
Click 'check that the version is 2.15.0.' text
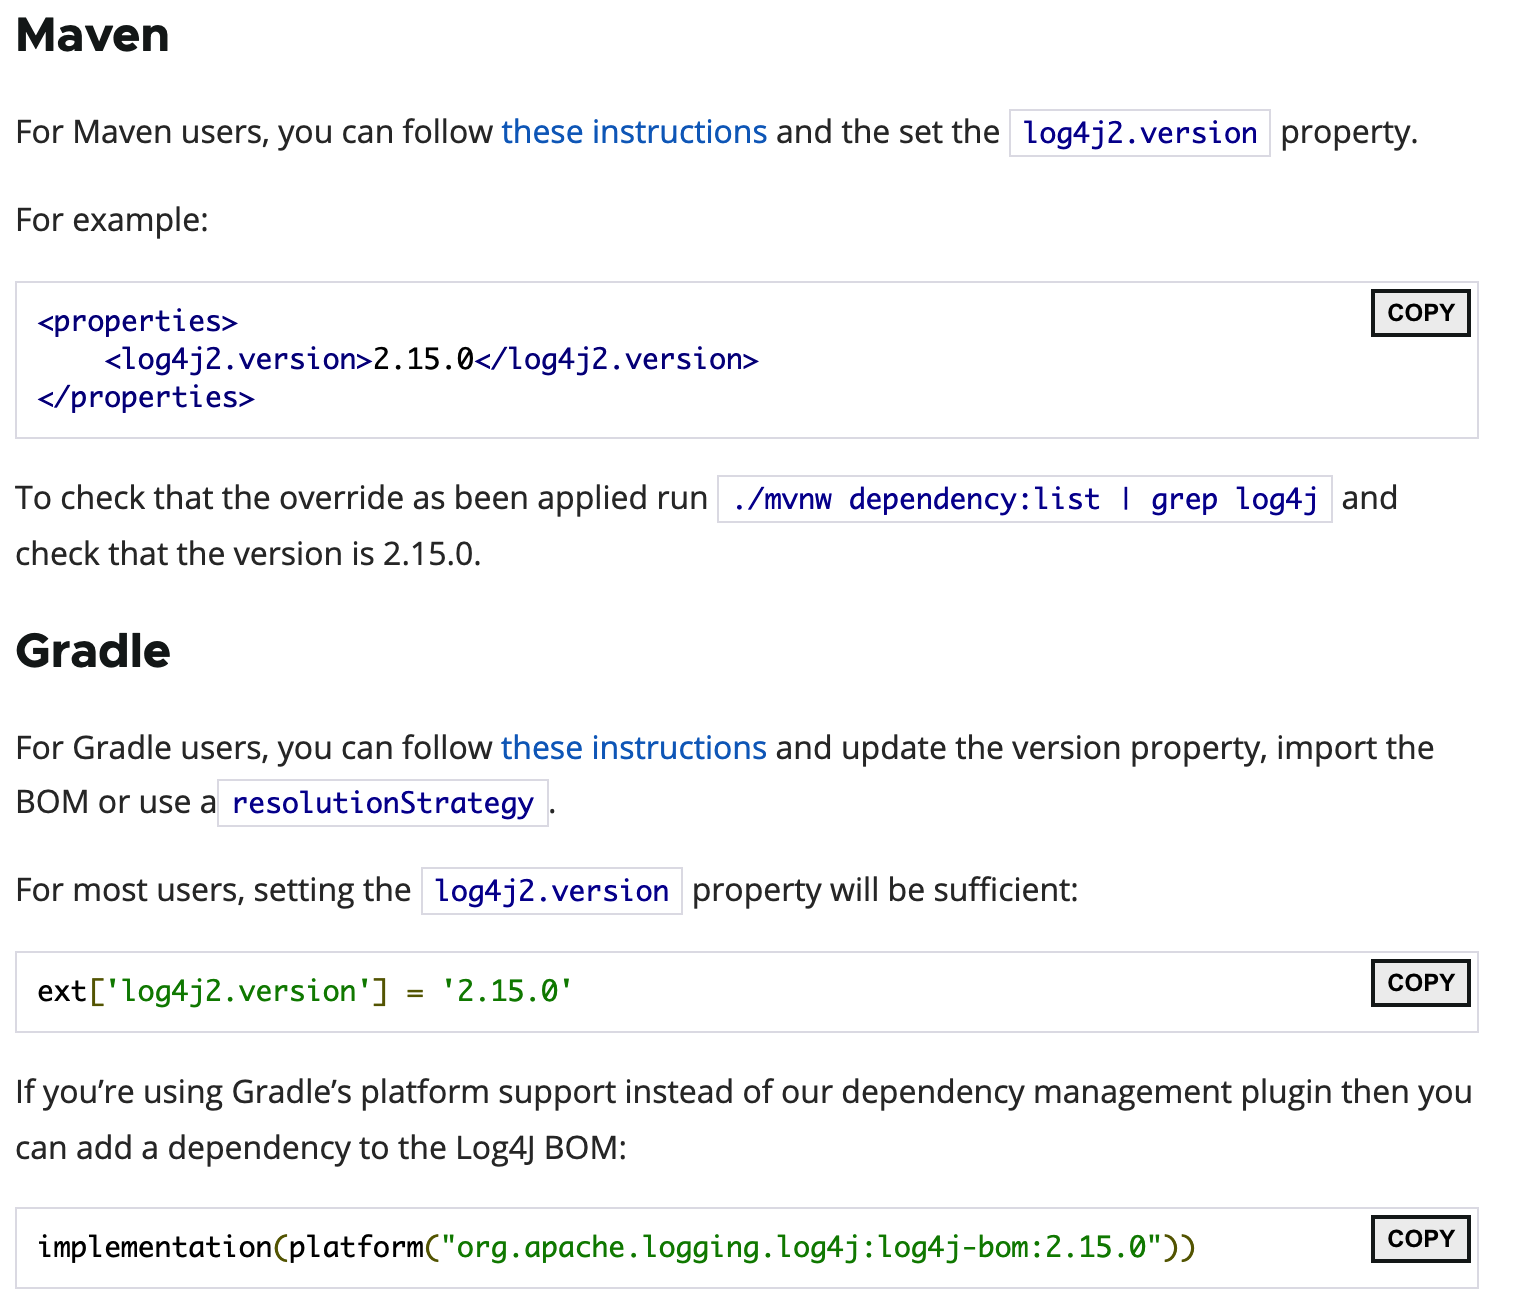click(249, 554)
